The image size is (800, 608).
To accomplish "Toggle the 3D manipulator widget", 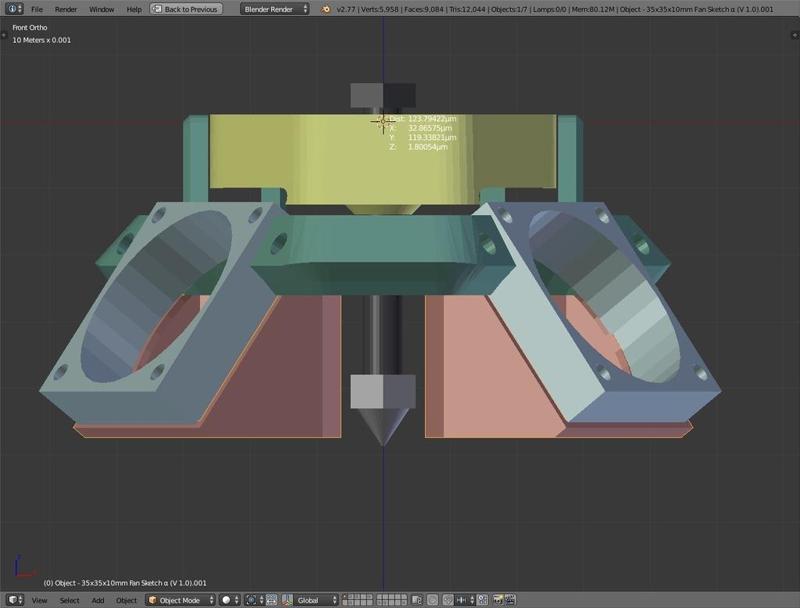I will pyautogui.click(x=271, y=600).
